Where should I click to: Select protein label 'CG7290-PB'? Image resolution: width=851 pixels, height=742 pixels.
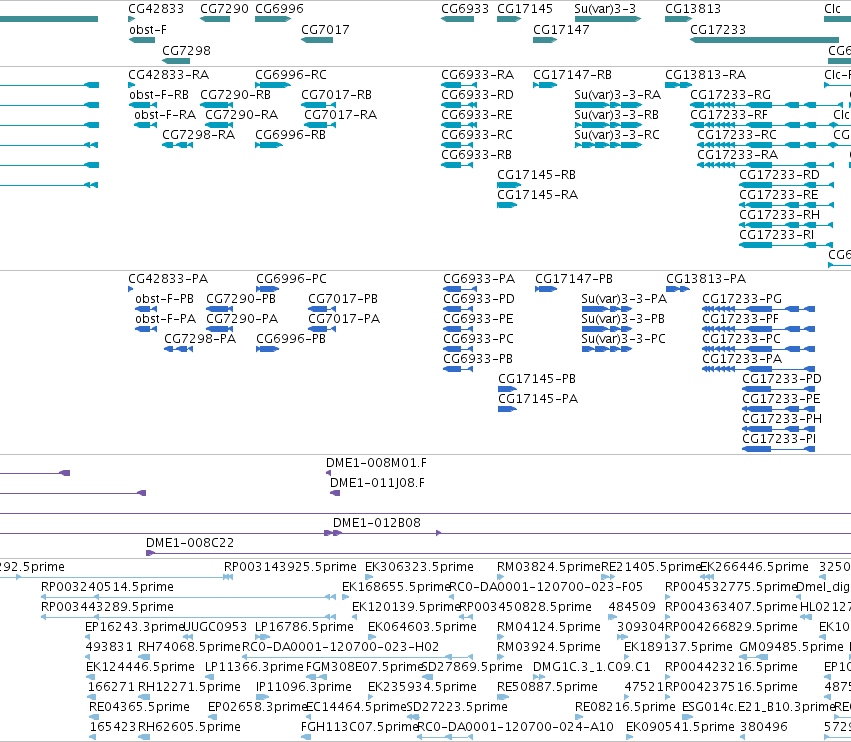241,299
